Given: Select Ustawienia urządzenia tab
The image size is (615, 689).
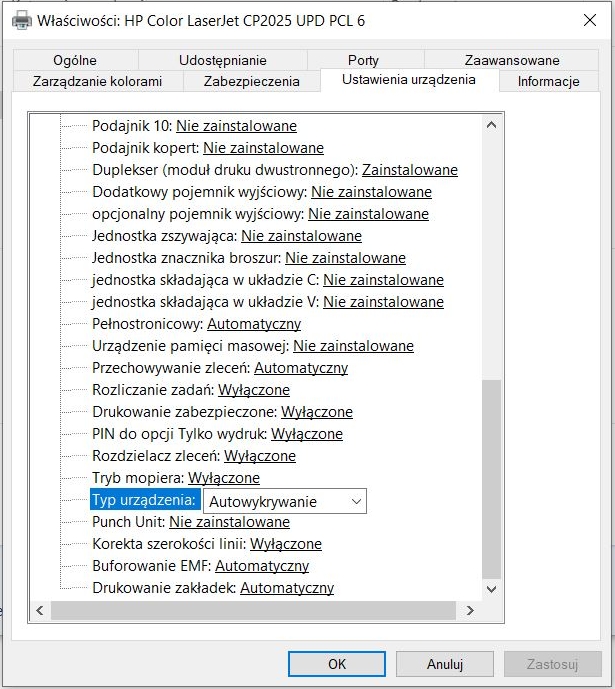Looking at the screenshot, I should click(x=409, y=80).
